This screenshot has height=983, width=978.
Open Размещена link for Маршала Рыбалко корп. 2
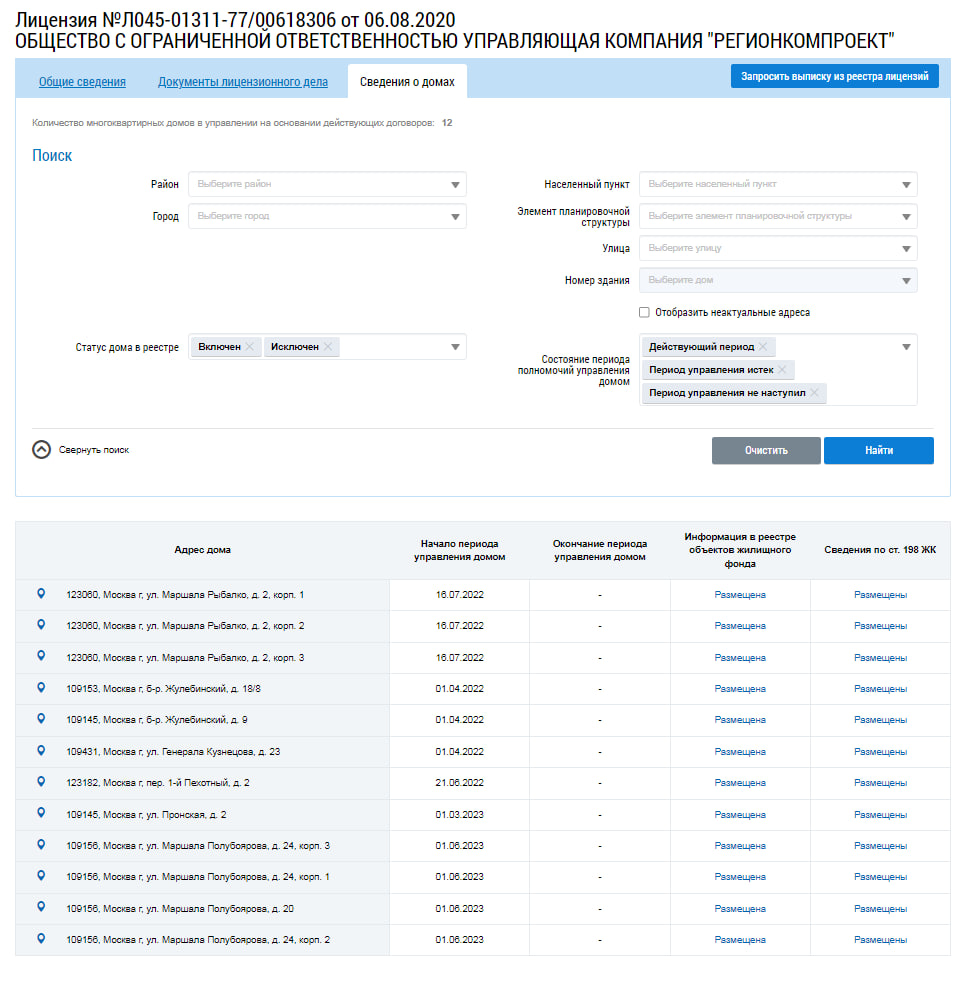[x=740, y=626]
